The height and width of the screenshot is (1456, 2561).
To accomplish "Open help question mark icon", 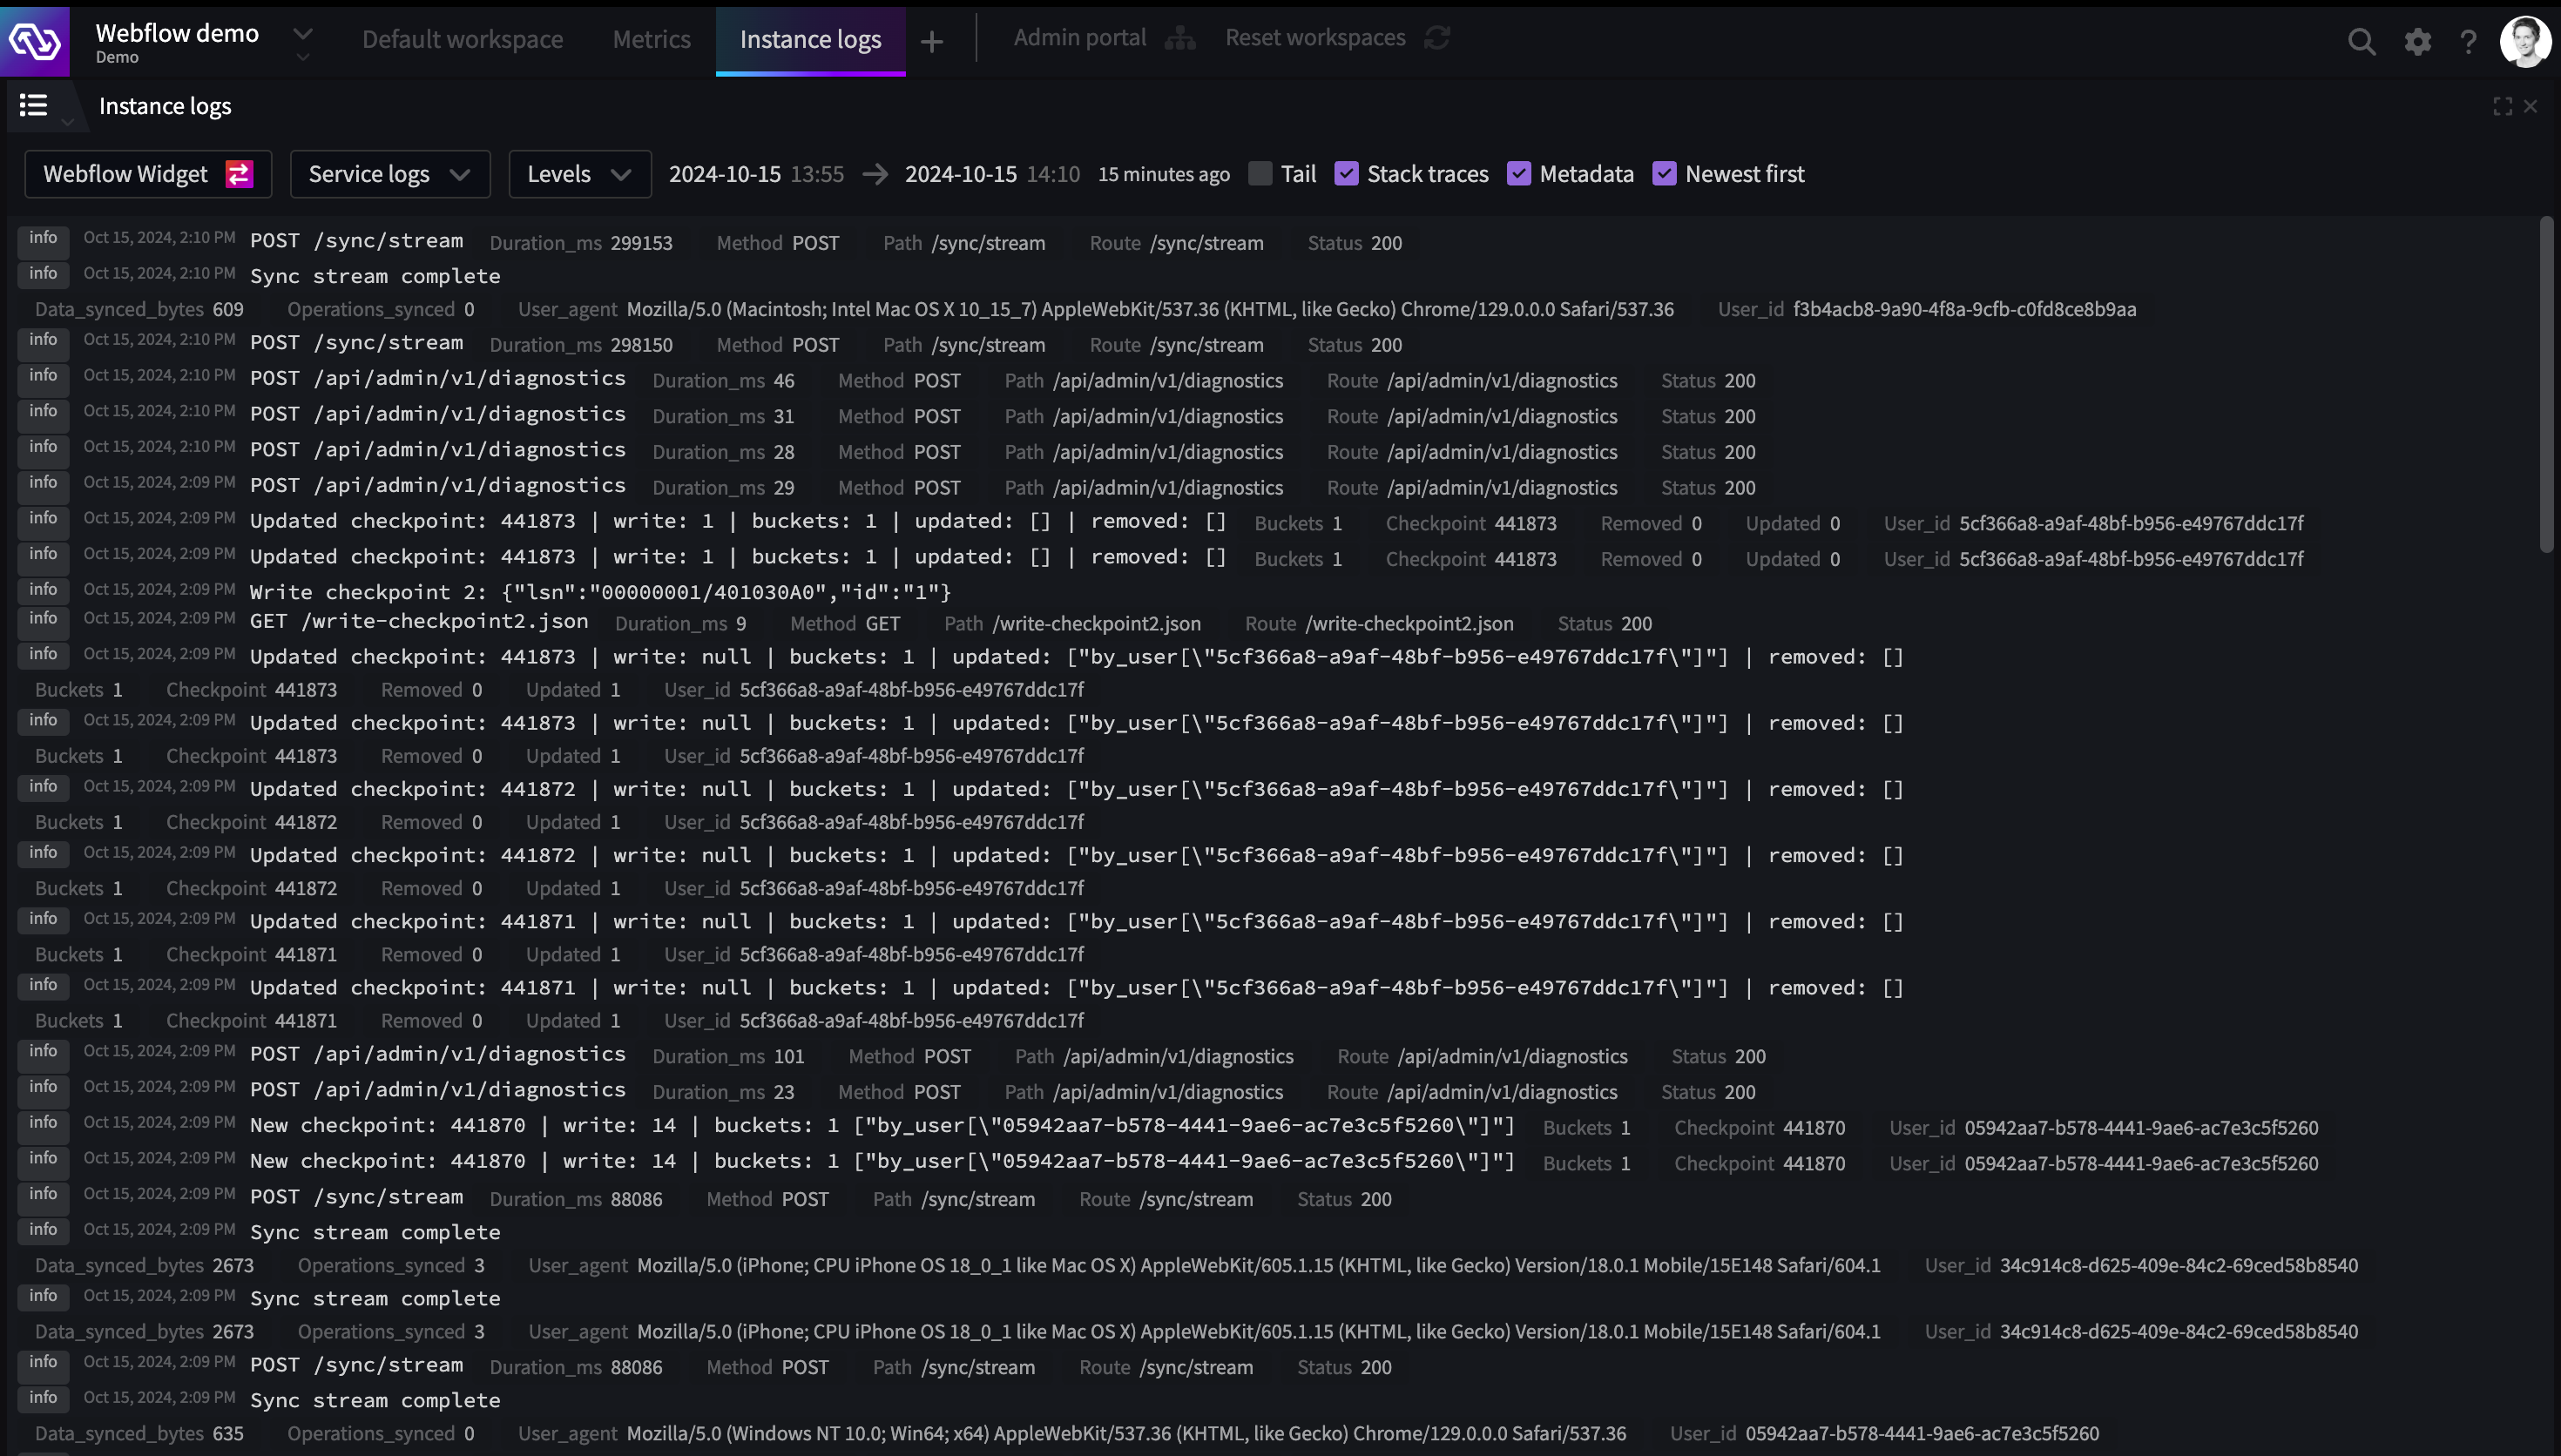I will (x=2468, y=41).
